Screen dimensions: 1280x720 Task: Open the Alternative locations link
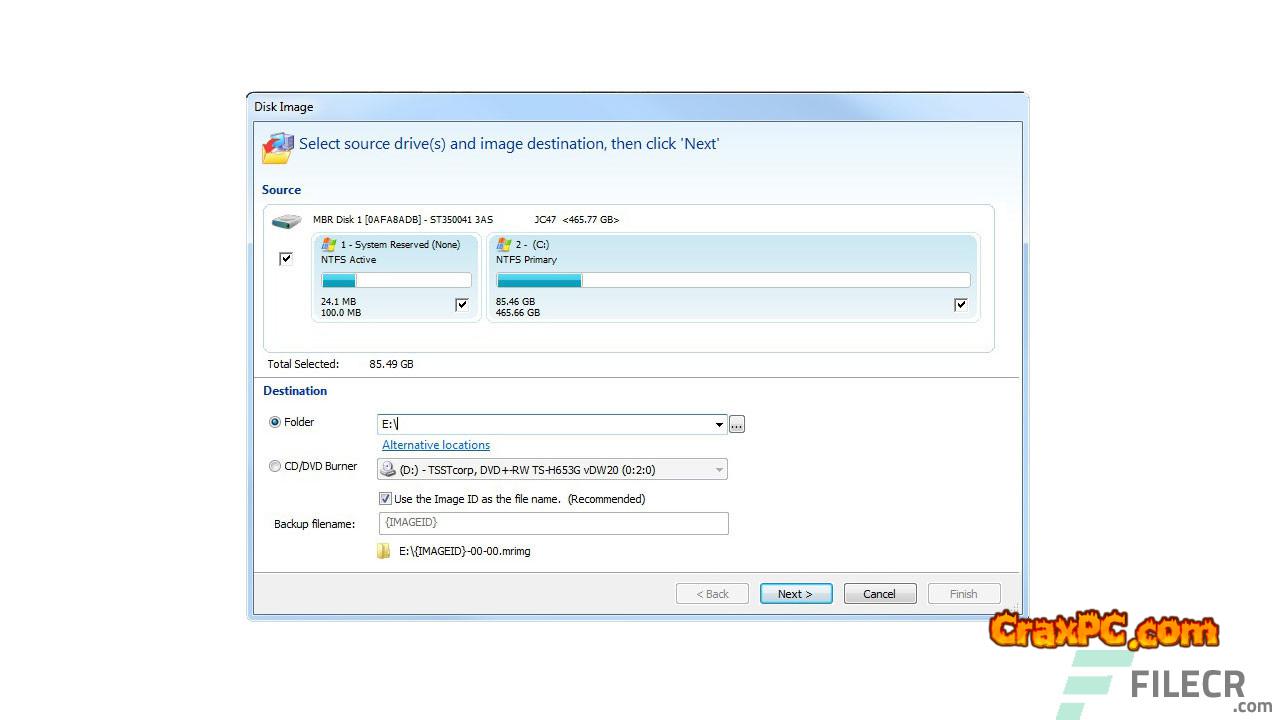436,445
